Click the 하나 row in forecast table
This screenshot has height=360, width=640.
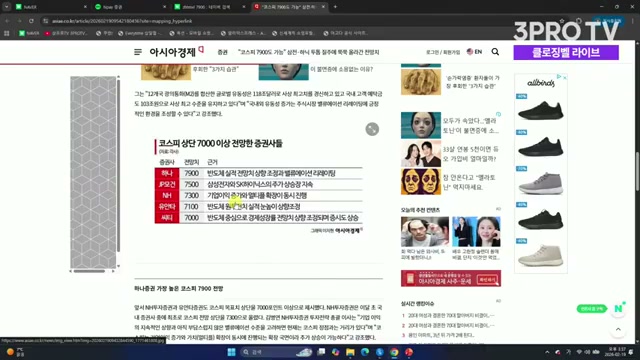coord(258,173)
